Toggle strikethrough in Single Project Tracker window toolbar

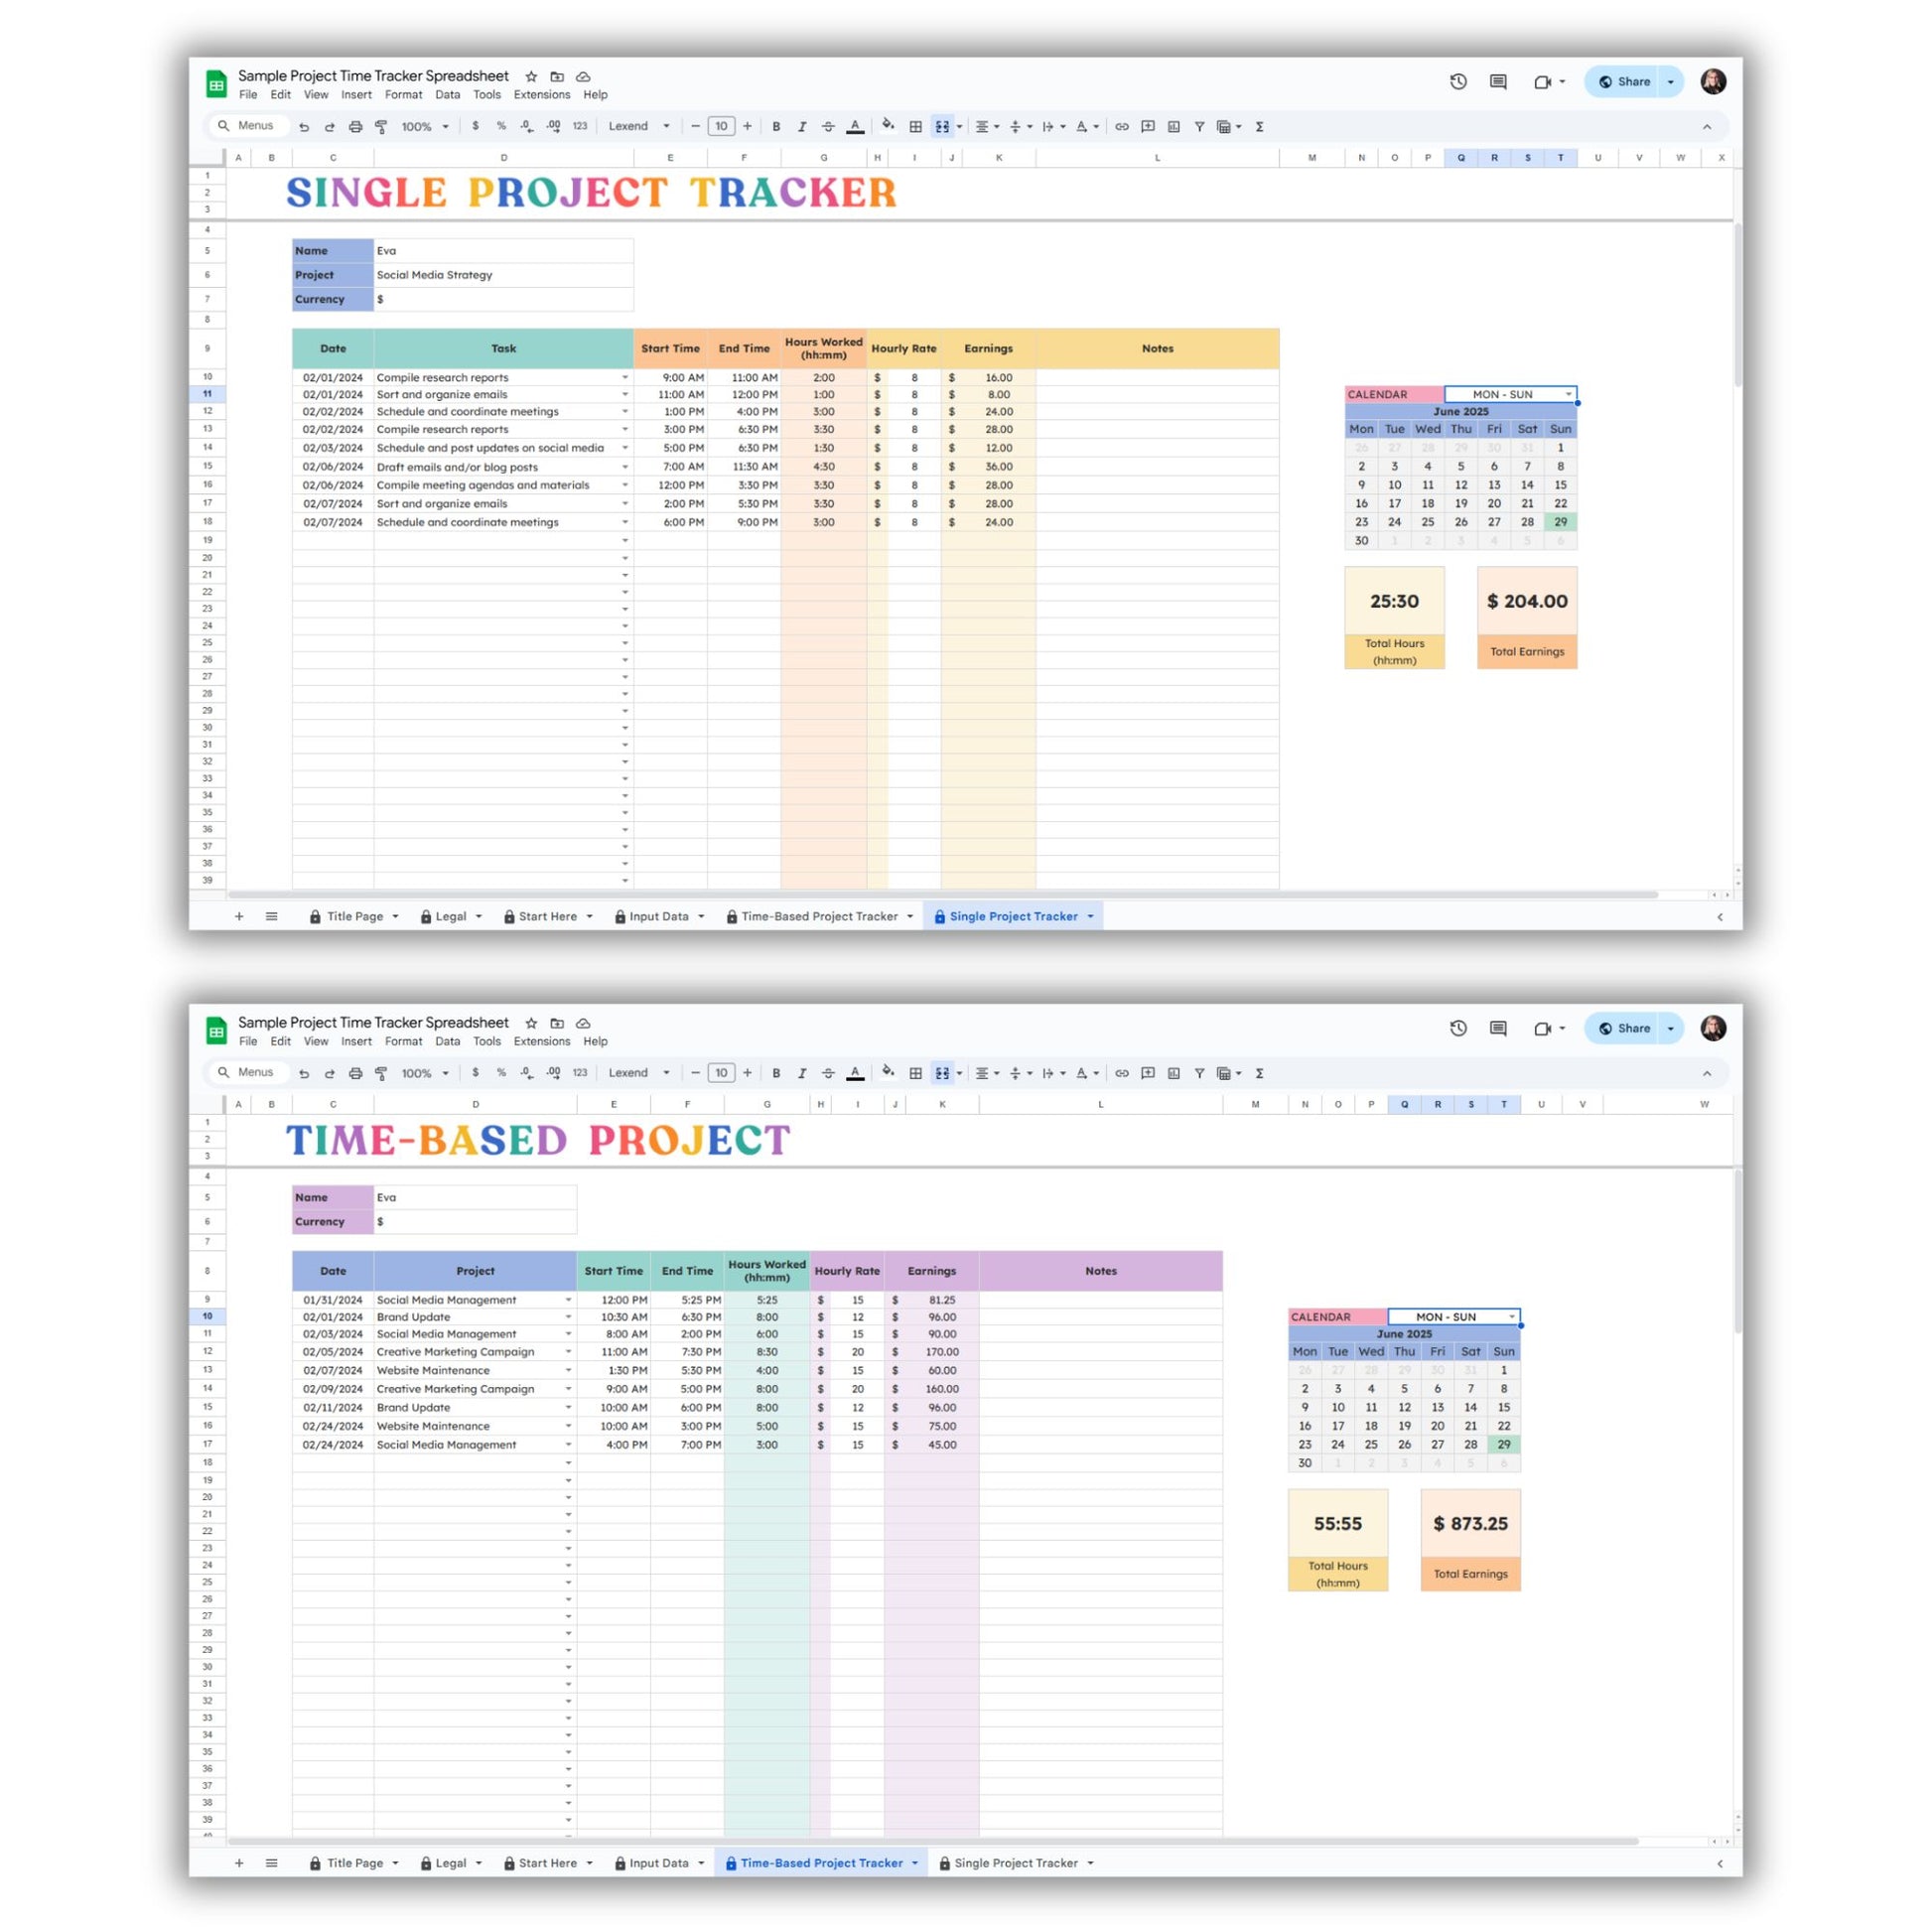(x=828, y=127)
